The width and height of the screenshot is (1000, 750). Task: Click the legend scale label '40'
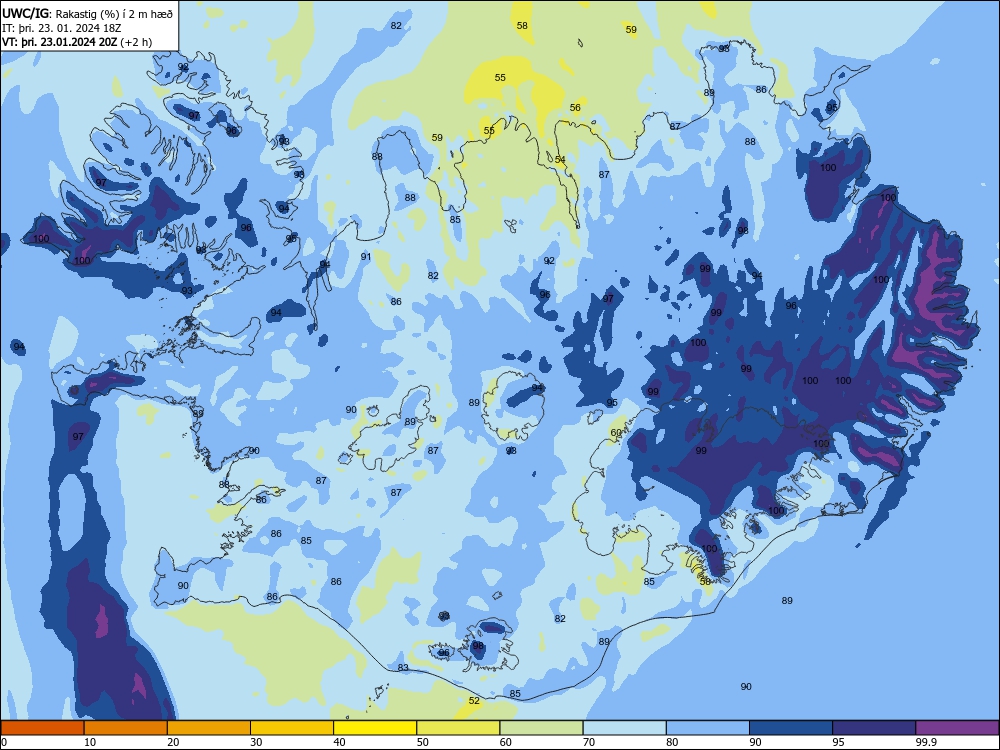340,742
